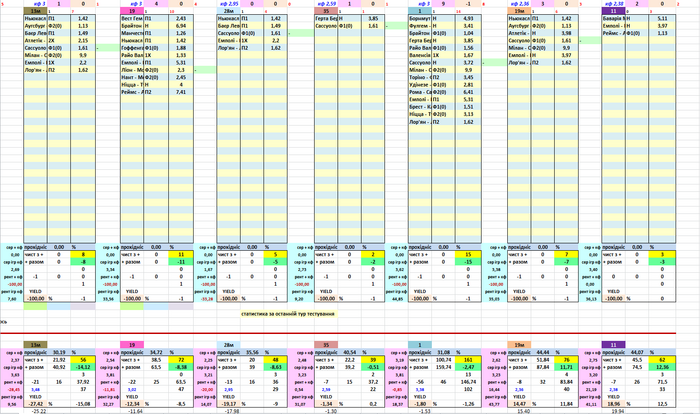Select the odds cell '5,11'
Image resolution: width=700 pixels, height=414 pixels.
[x=662, y=19]
